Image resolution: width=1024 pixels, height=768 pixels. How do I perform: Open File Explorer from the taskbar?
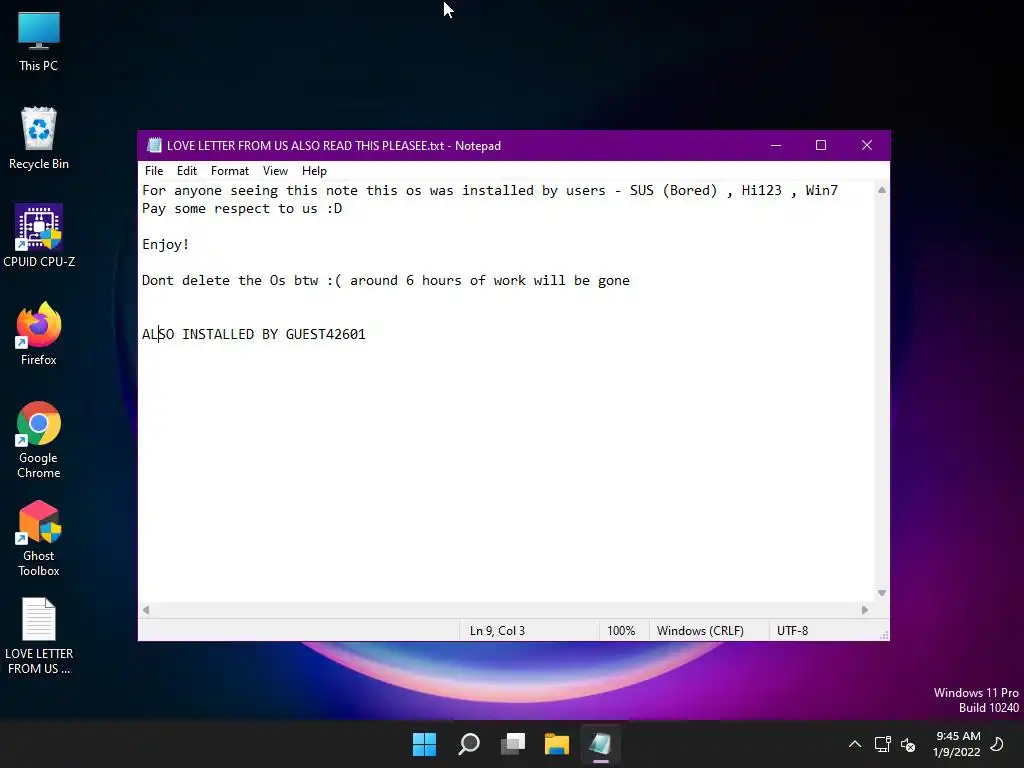click(557, 744)
